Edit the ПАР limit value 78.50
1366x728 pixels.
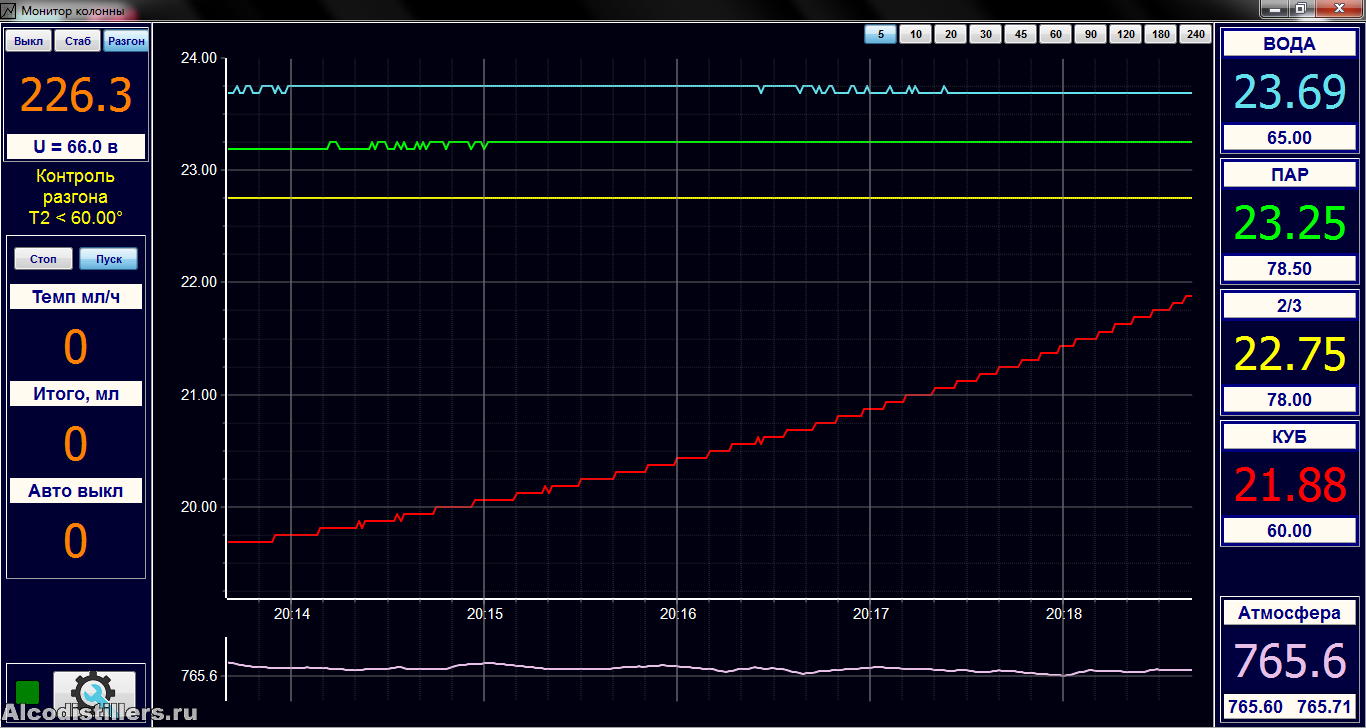pyautogui.click(x=1289, y=269)
